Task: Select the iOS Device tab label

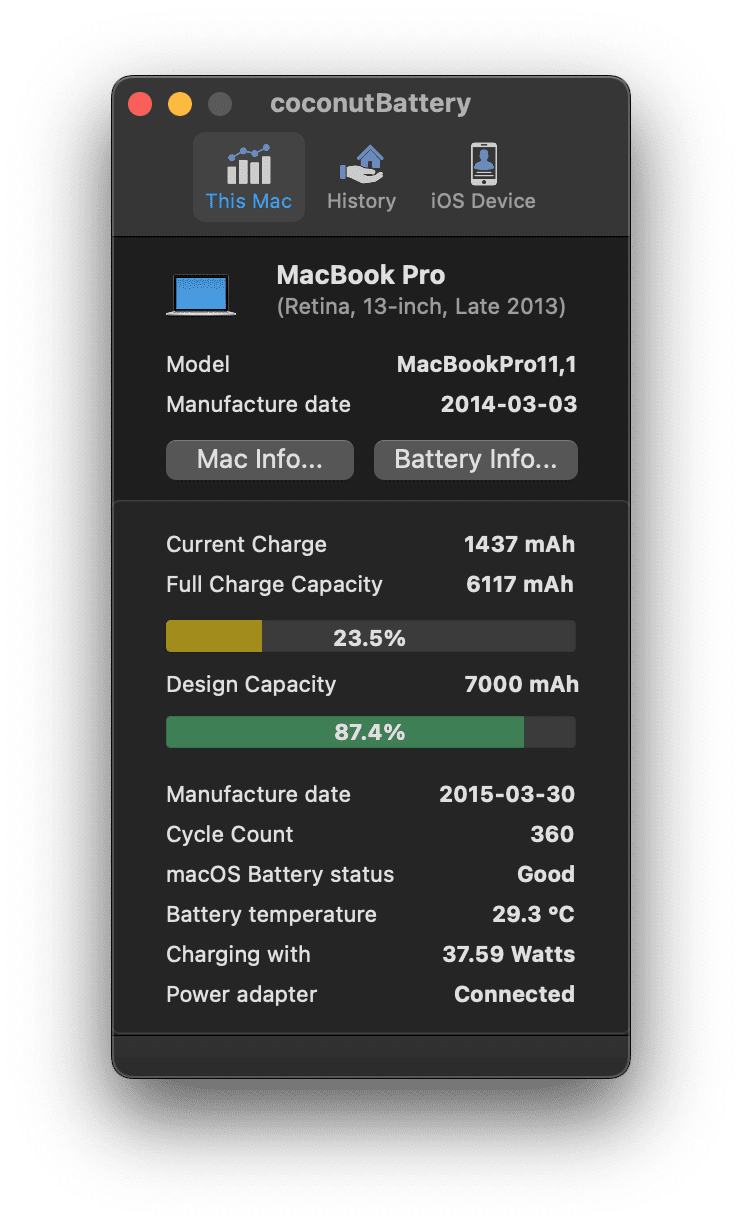Action: coord(483,201)
